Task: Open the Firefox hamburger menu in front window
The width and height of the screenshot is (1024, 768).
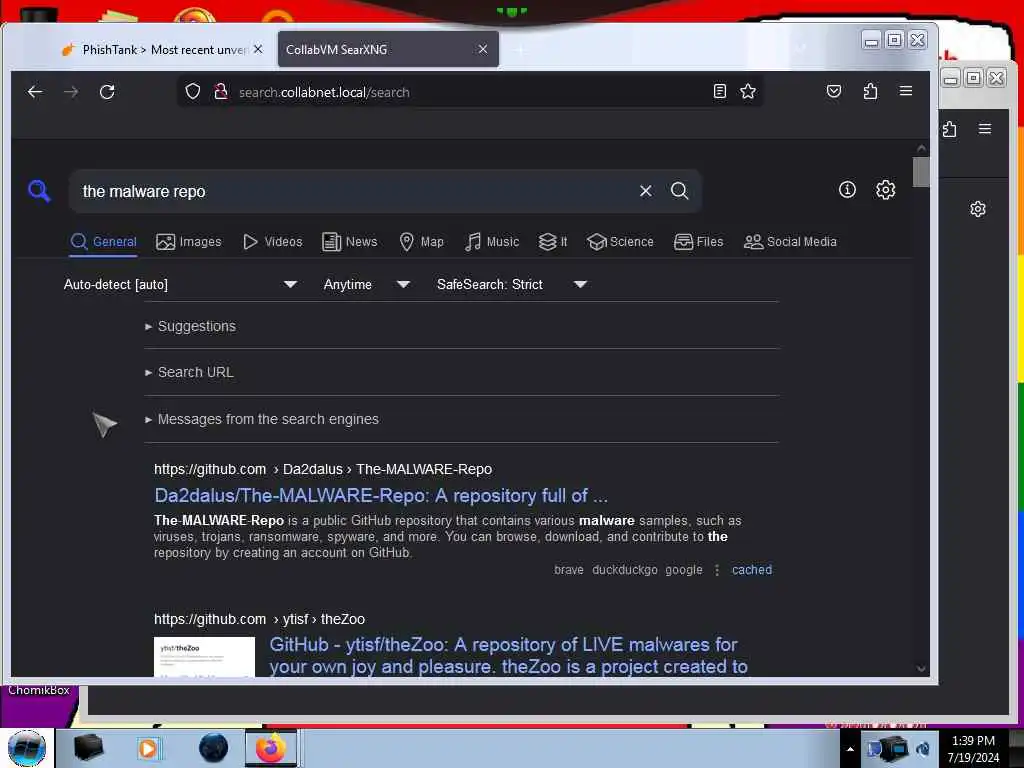Action: [906, 91]
